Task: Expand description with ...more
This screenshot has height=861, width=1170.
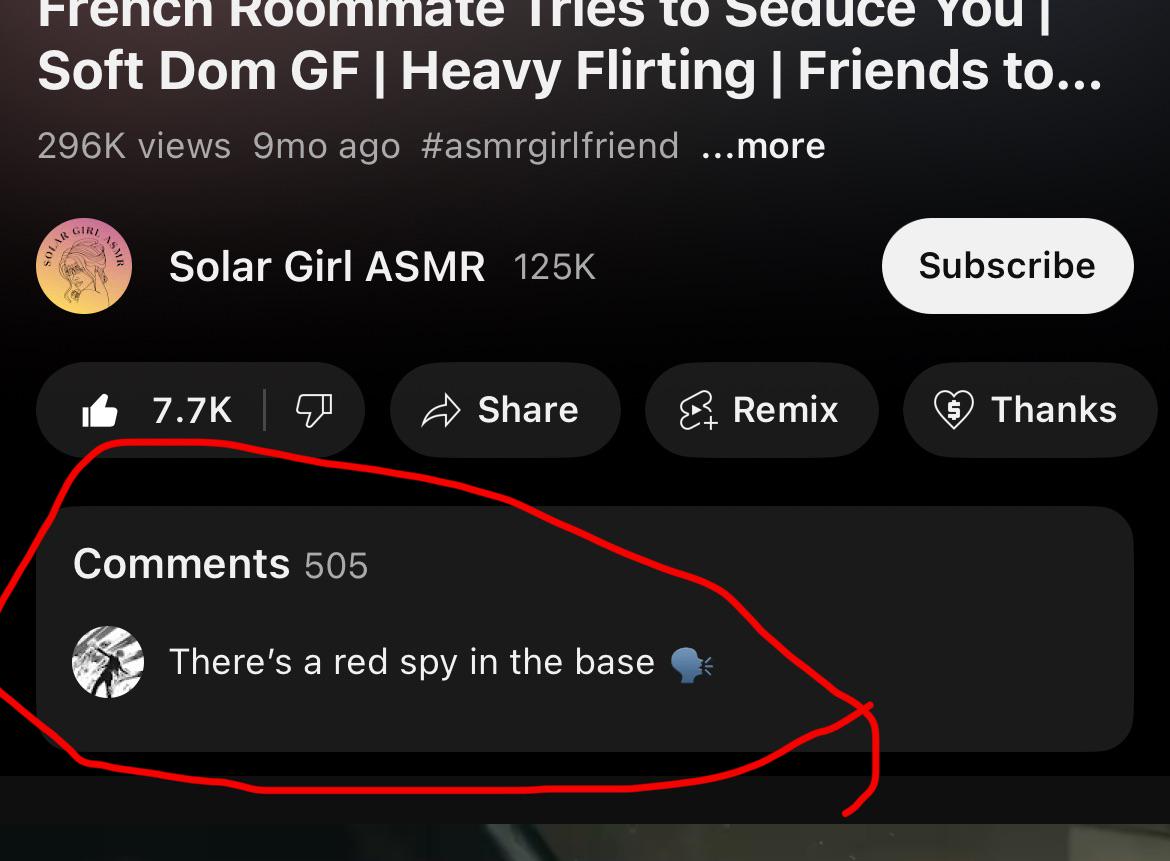Action: click(x=763, y=146)
